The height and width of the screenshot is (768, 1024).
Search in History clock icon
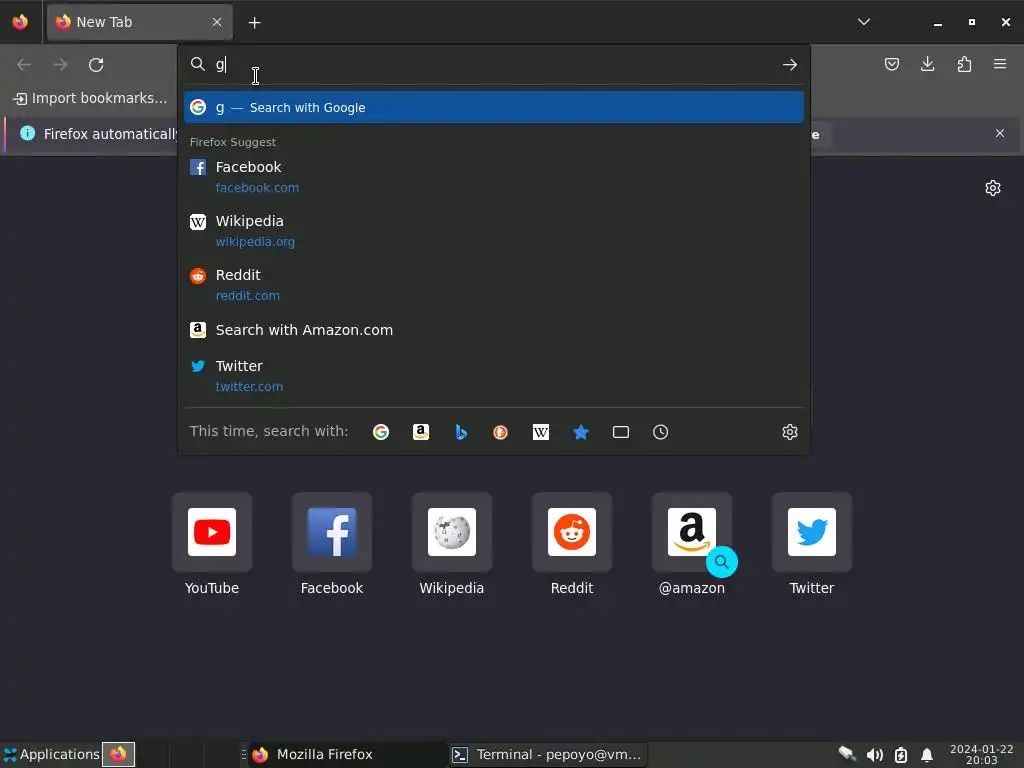[661, 432]
